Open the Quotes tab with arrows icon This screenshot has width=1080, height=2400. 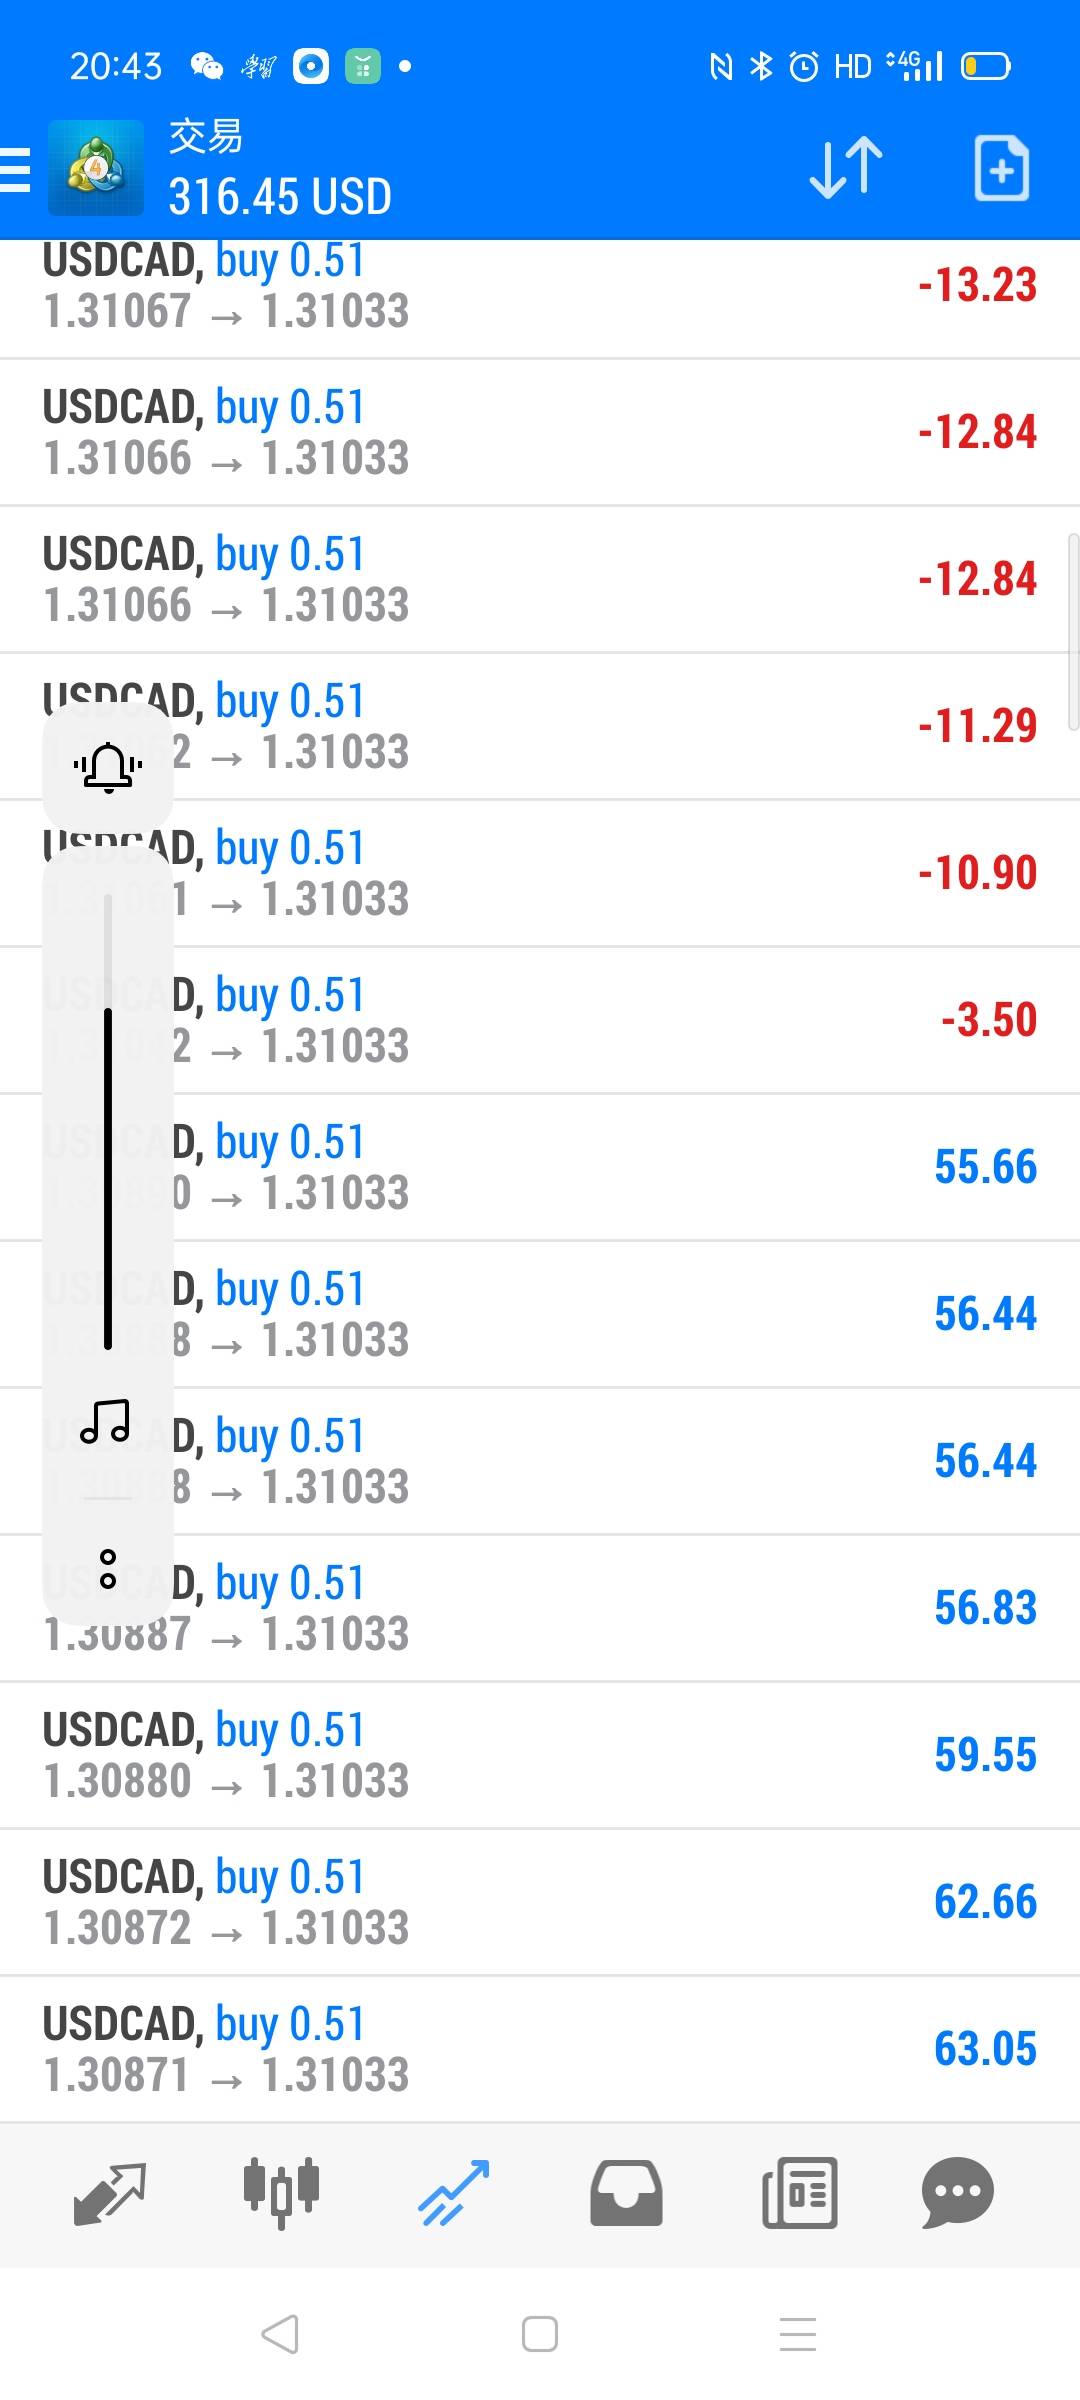(110, 2192)
